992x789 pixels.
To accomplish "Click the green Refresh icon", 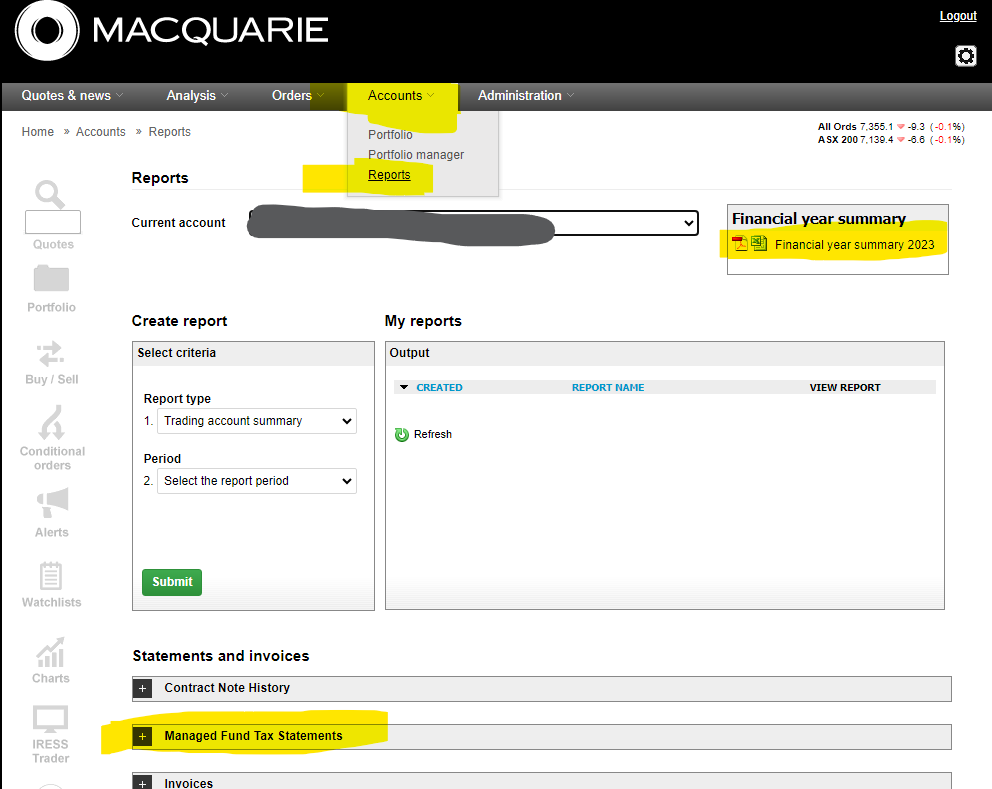I will [402, 435].
